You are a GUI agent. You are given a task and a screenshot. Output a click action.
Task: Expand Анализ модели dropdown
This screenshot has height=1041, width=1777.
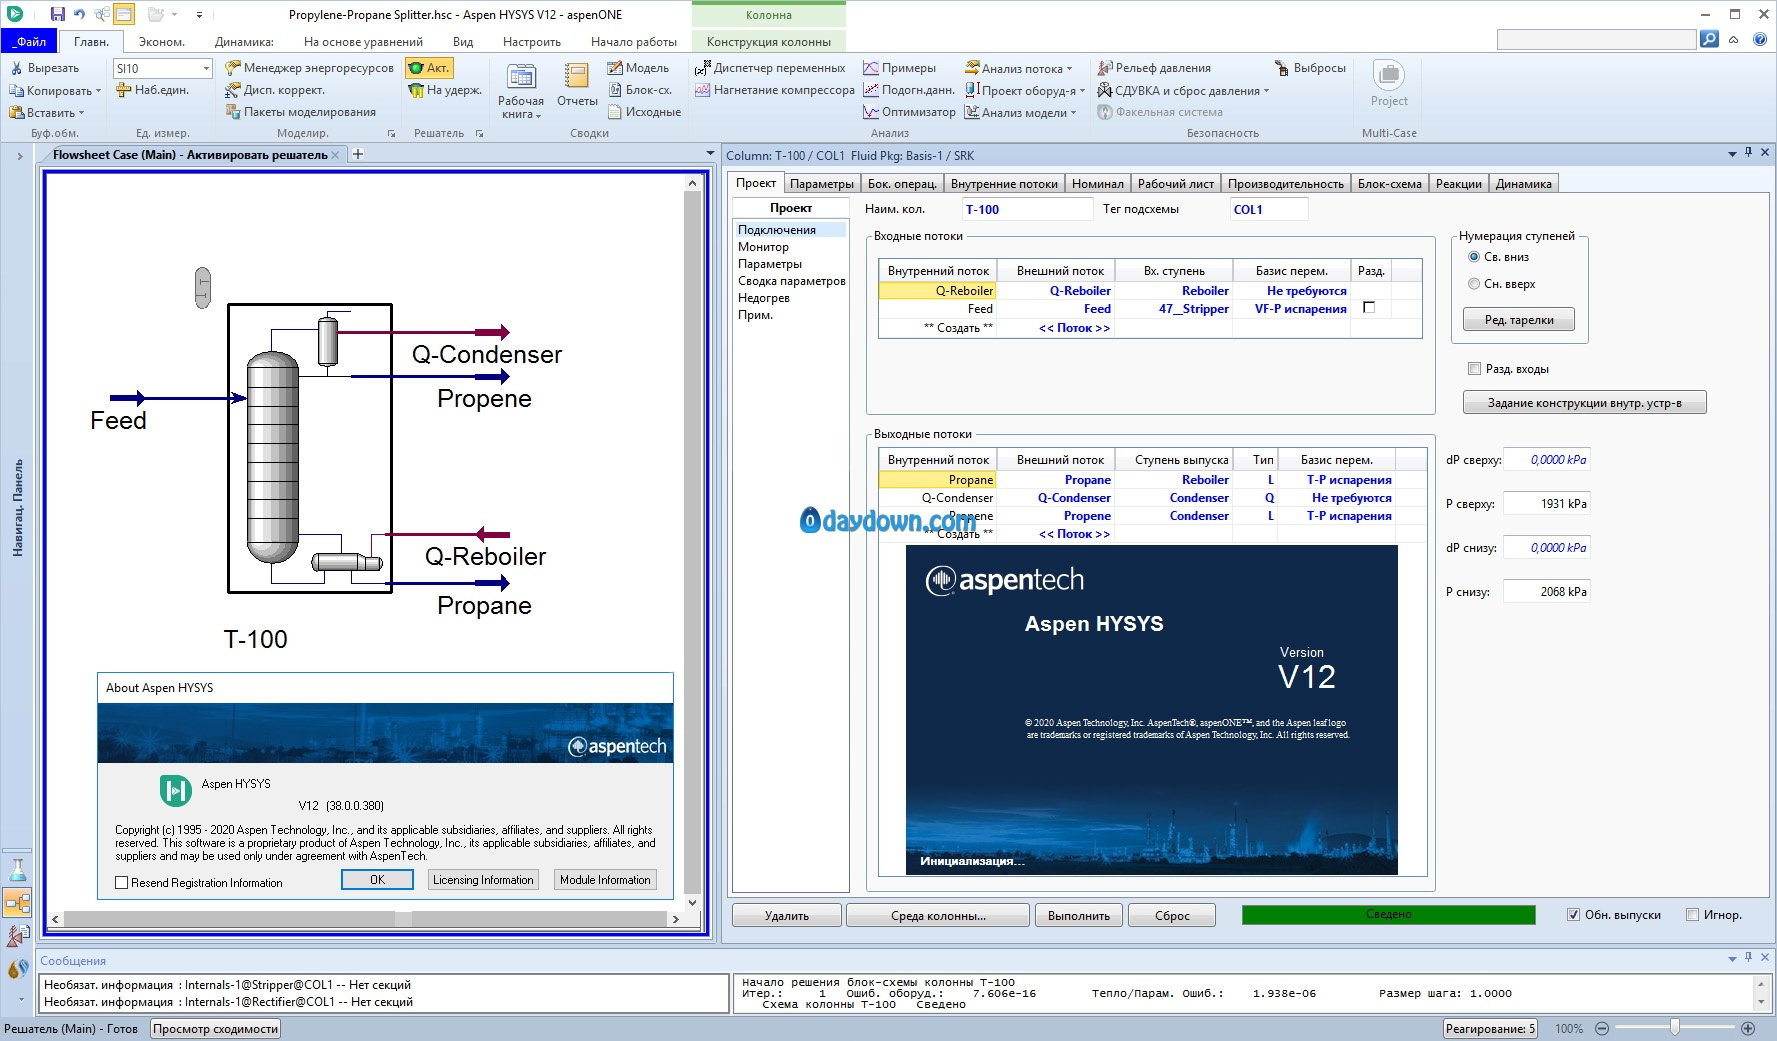coord(1073,113)
